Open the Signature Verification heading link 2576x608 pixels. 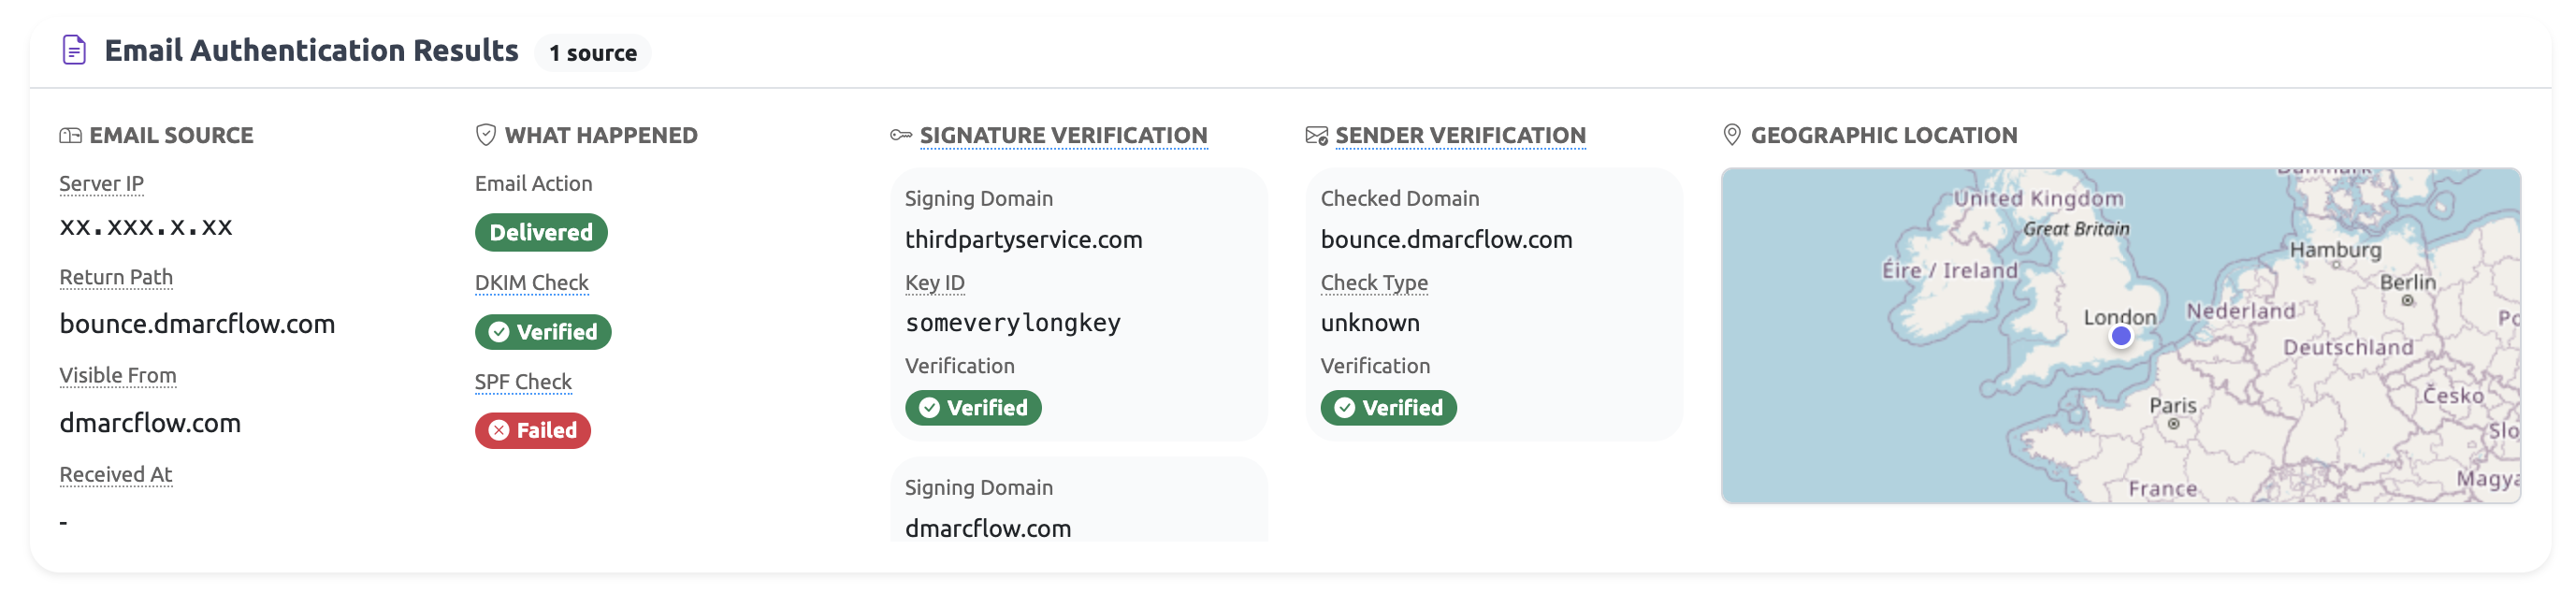pyautogui.click(x=1063, y=135)
